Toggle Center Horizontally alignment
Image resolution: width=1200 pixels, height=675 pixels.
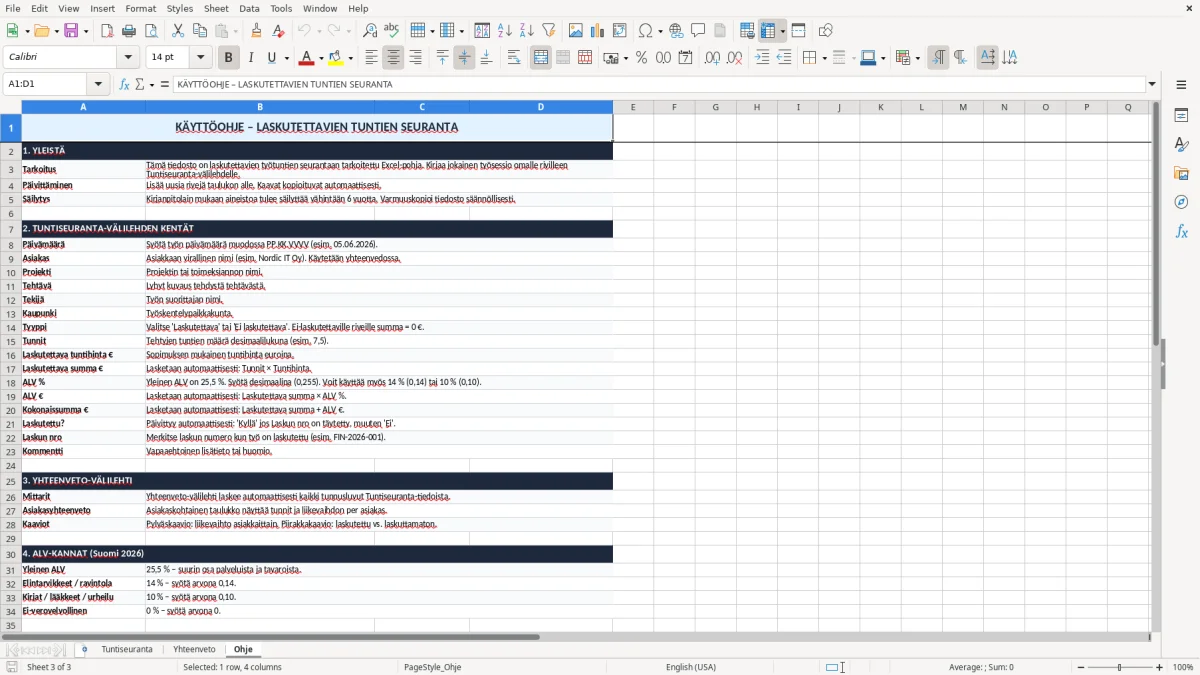[393, 58]
